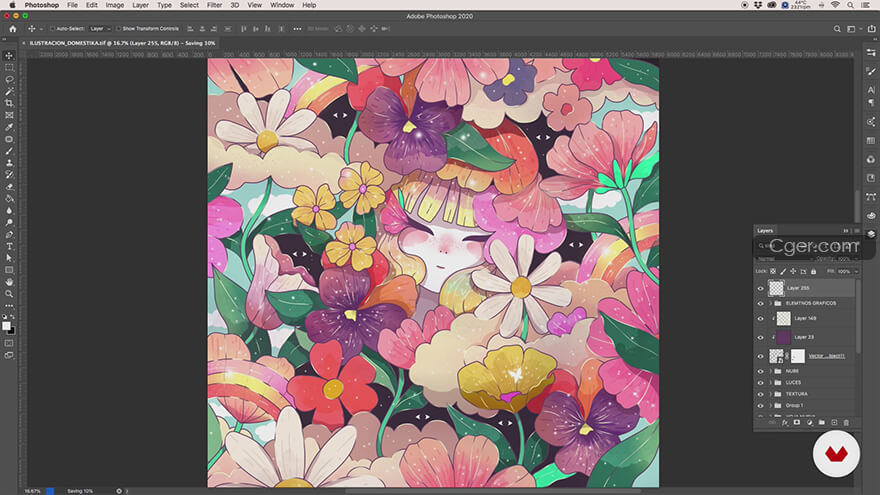Select the Hand tool
This screenshot has height=495, width=880.
pos(9,282)
